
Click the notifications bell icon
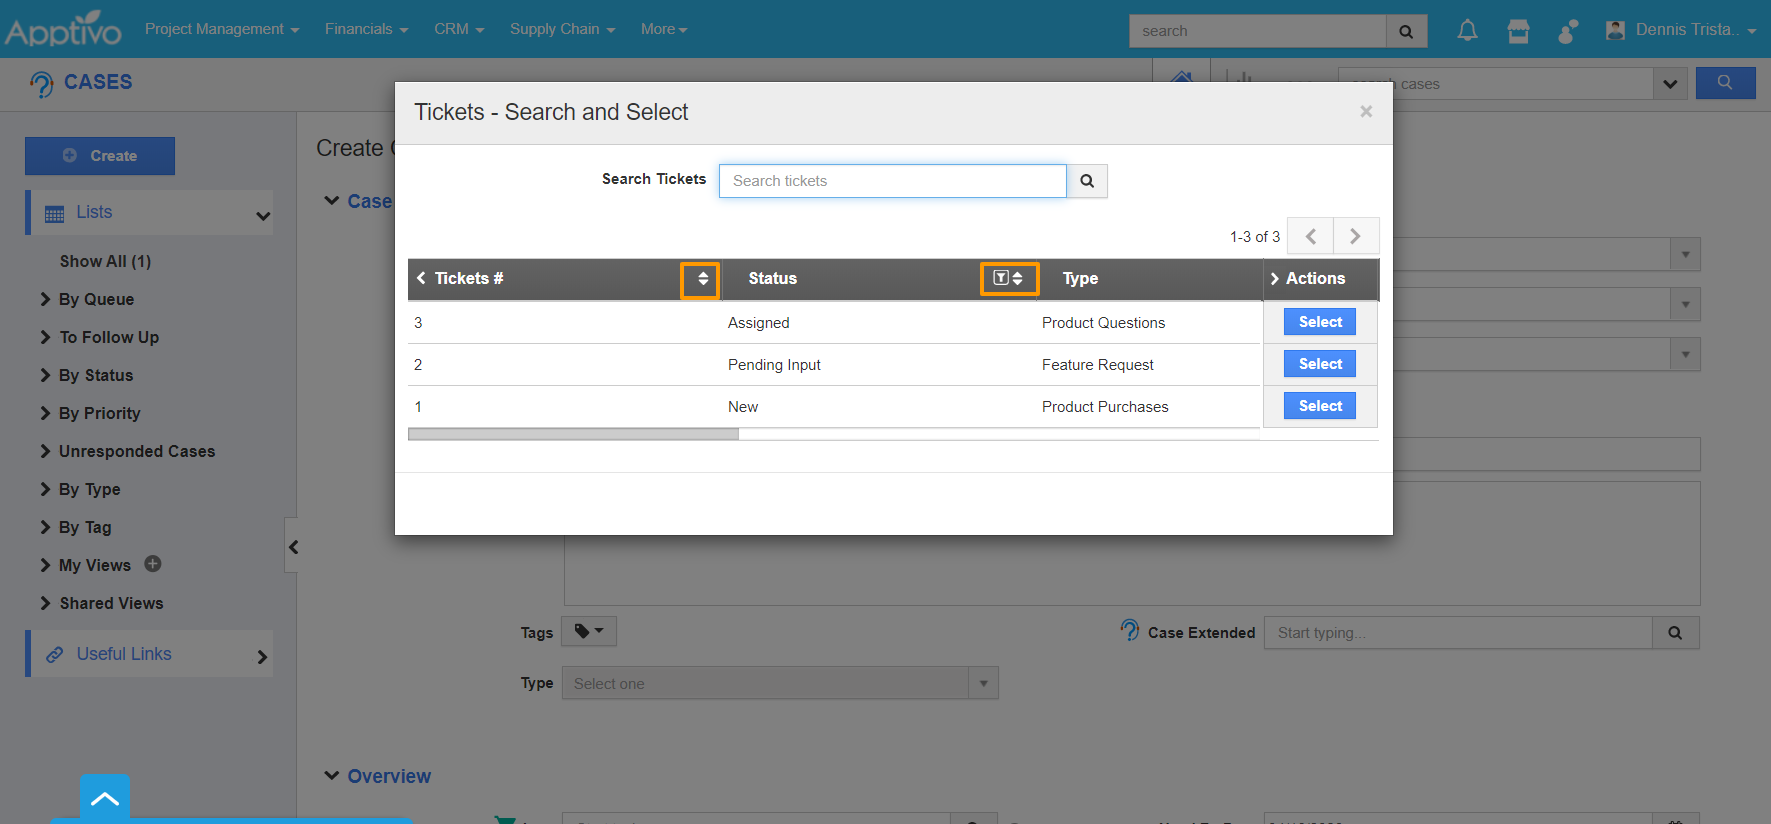click(x=1466, y=31)
